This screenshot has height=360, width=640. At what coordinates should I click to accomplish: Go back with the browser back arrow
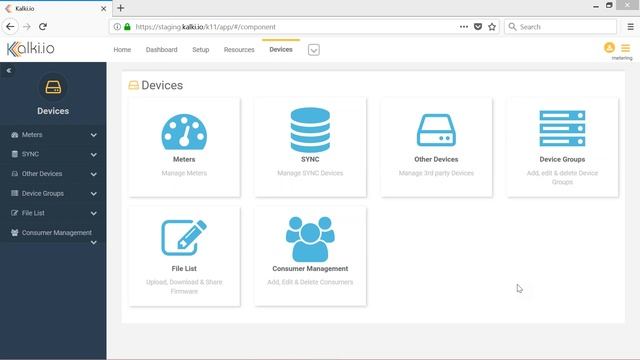(x=10, y=27)
